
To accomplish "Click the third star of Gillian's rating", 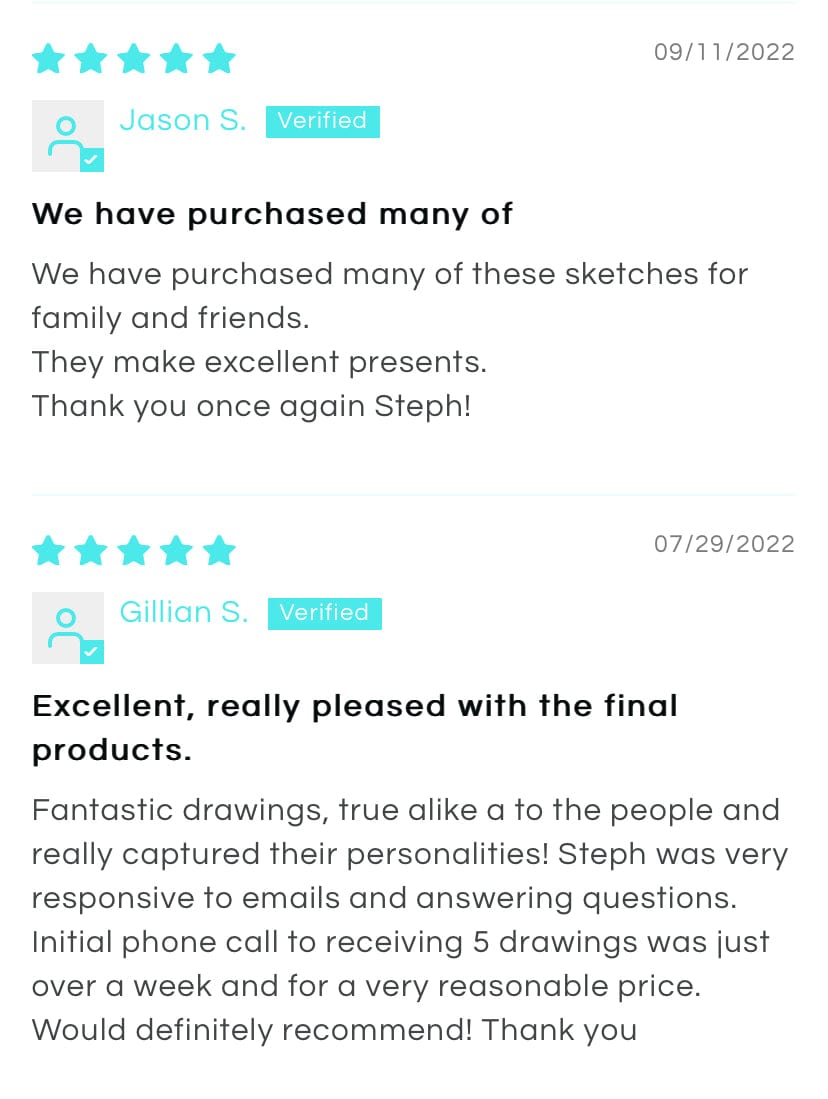I will tap(133, 551).
